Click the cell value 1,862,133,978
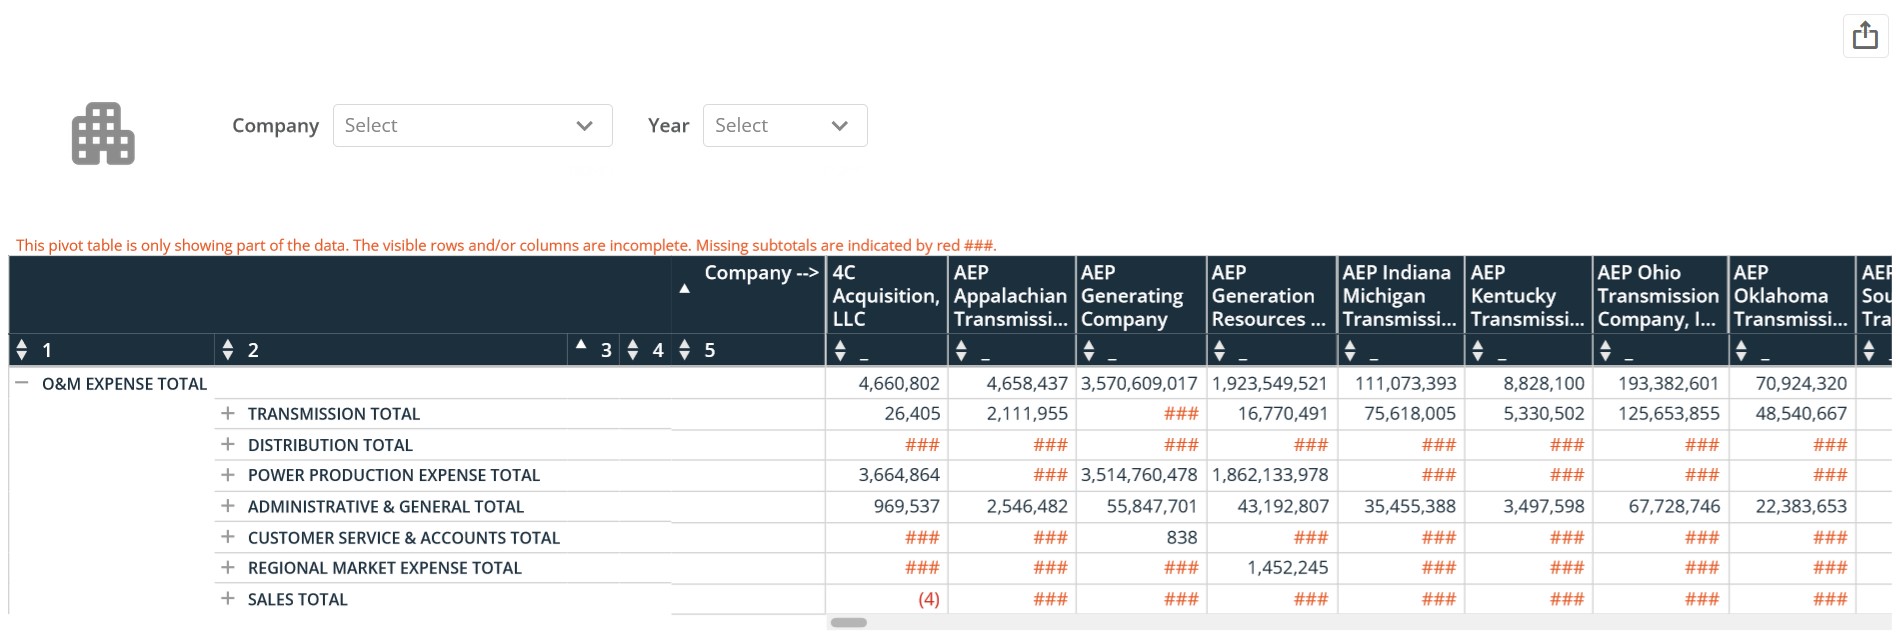Viewport: 1900px width, 639px height. tap(1270, 474)
